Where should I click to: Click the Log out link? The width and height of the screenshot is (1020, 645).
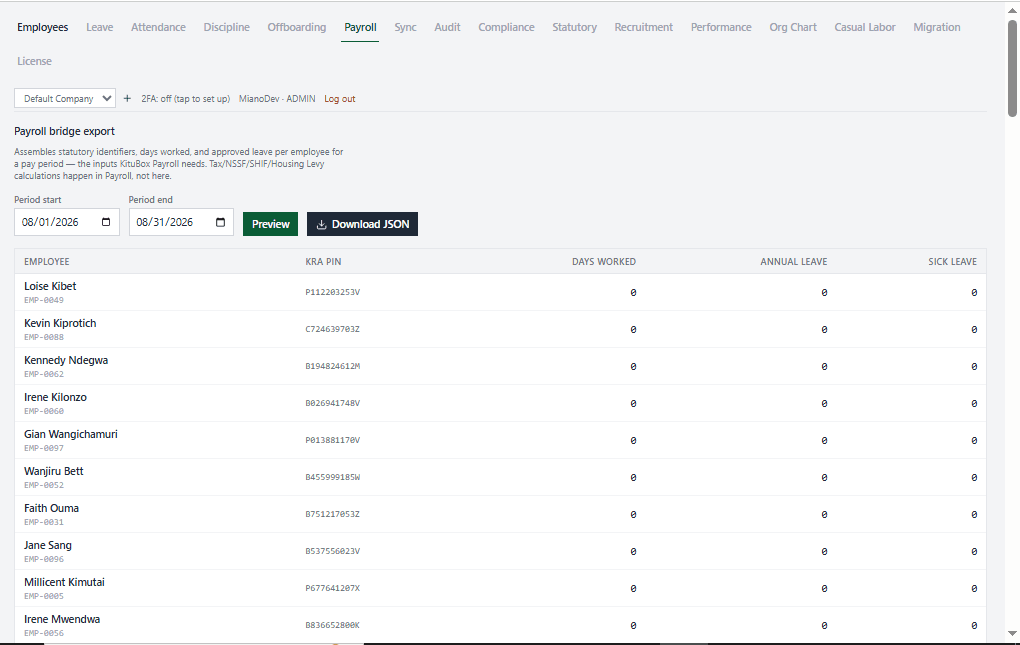pyautogui.click(x=340, y=99)
